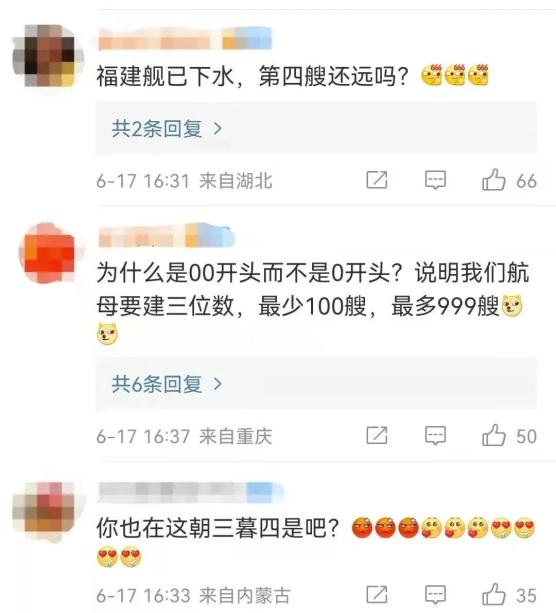This screenshot has height=613, width=556.
Task: Select comment text 福建舰已下水
Action: [x=165, y=76]
